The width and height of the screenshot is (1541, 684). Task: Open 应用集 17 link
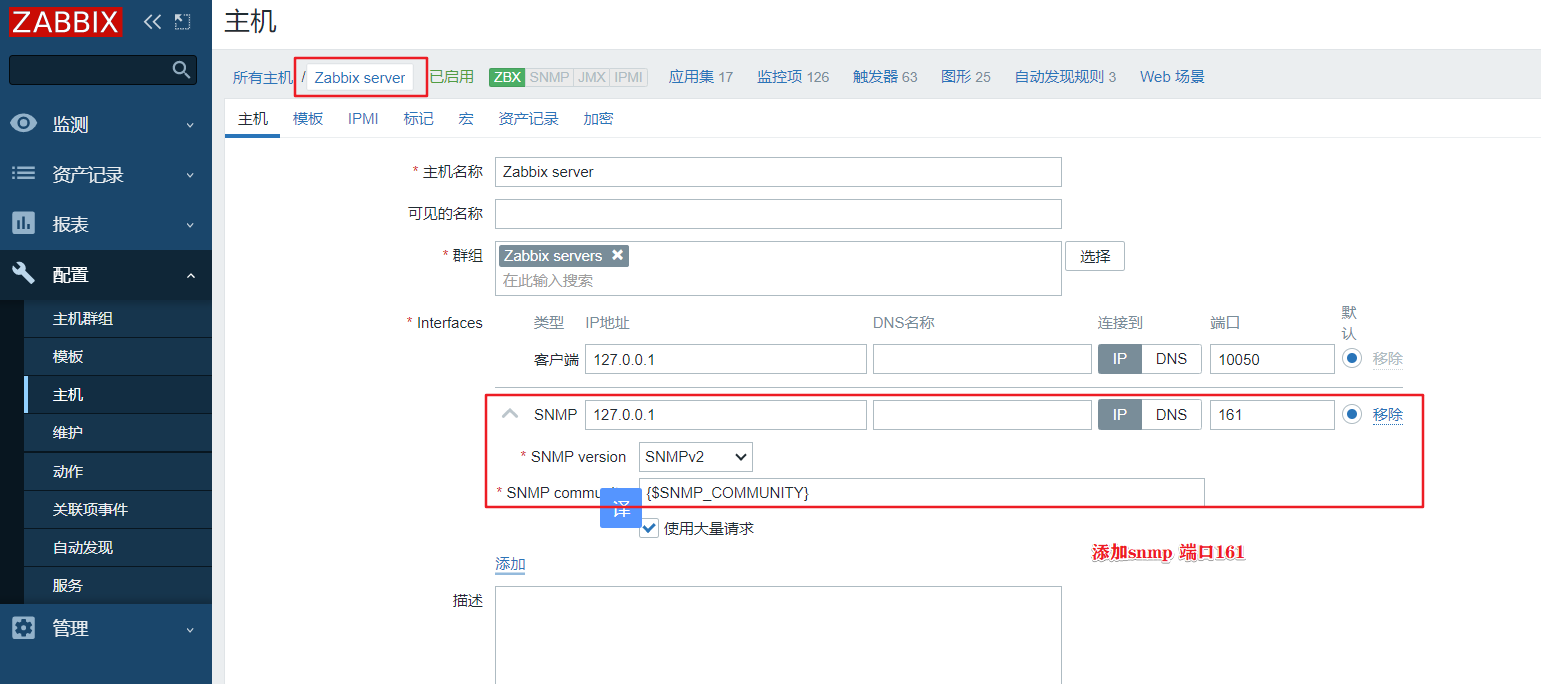click(701, 76)
